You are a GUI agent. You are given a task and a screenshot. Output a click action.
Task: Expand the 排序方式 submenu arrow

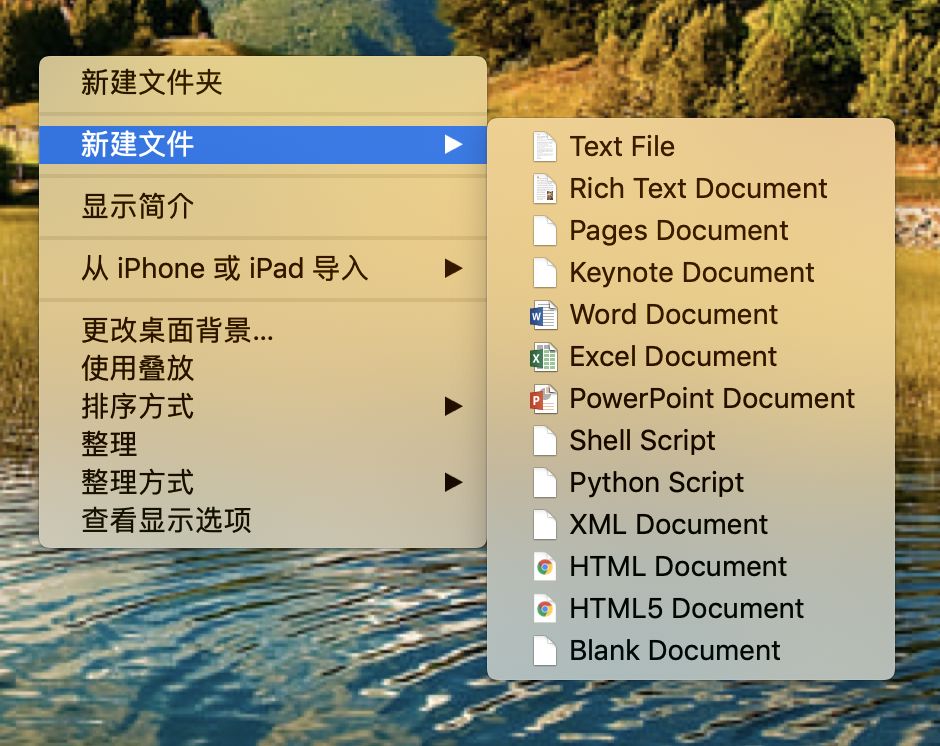pos(455,406)
